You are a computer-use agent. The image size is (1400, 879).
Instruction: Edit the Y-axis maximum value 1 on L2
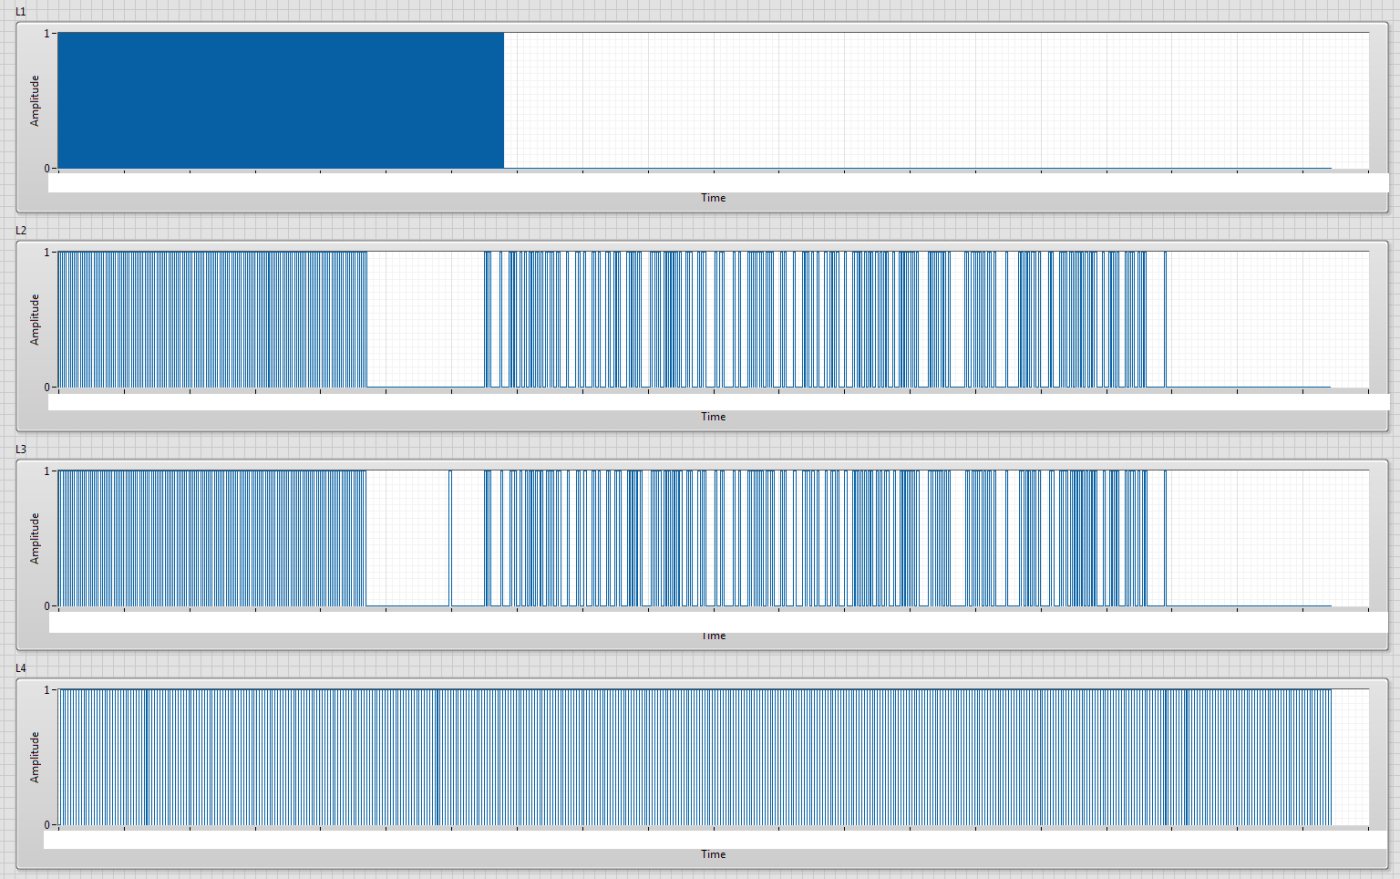pos(46,252)
